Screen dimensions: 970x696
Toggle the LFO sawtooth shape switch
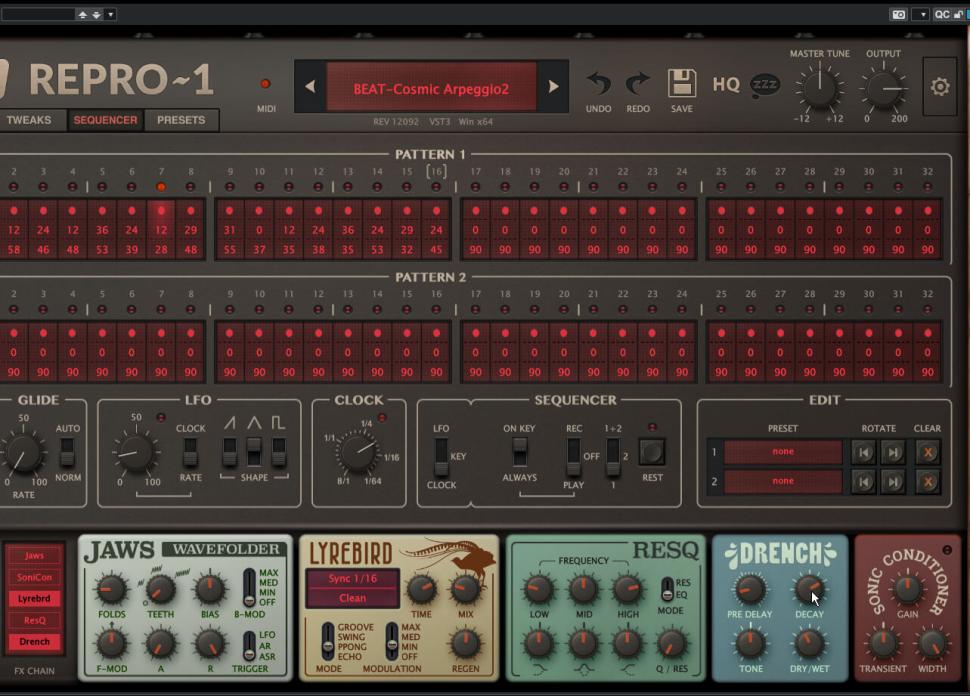(x=230, y=452)
